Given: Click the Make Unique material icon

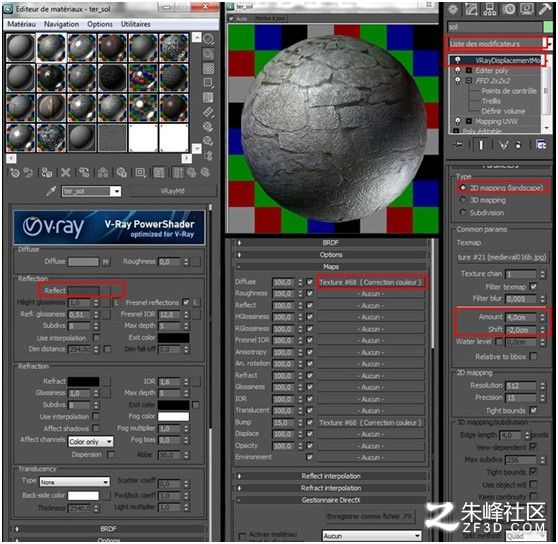Looking at the screenshot, I should pyautogui.click(x=103, y=173).
